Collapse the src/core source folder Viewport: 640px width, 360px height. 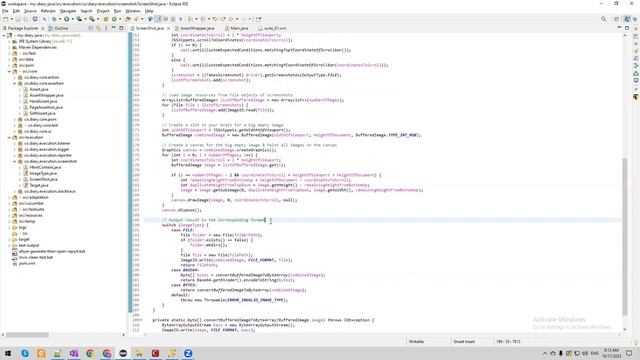(9, 71)
